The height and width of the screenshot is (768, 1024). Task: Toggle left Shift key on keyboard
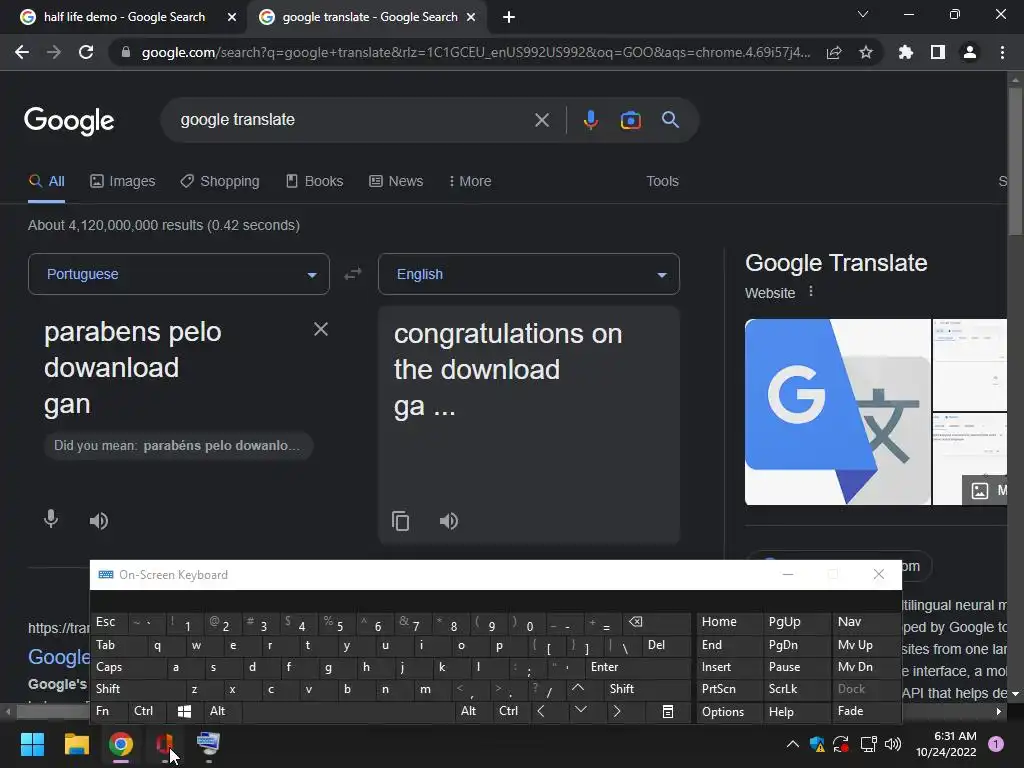pyautogui.click(x=138, y=689)
